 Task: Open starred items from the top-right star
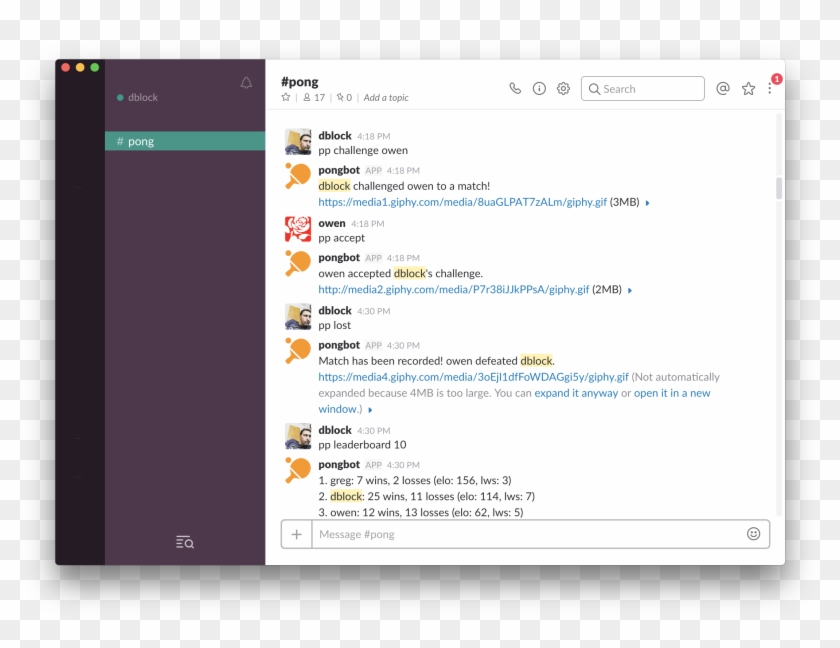coord(748,88)
